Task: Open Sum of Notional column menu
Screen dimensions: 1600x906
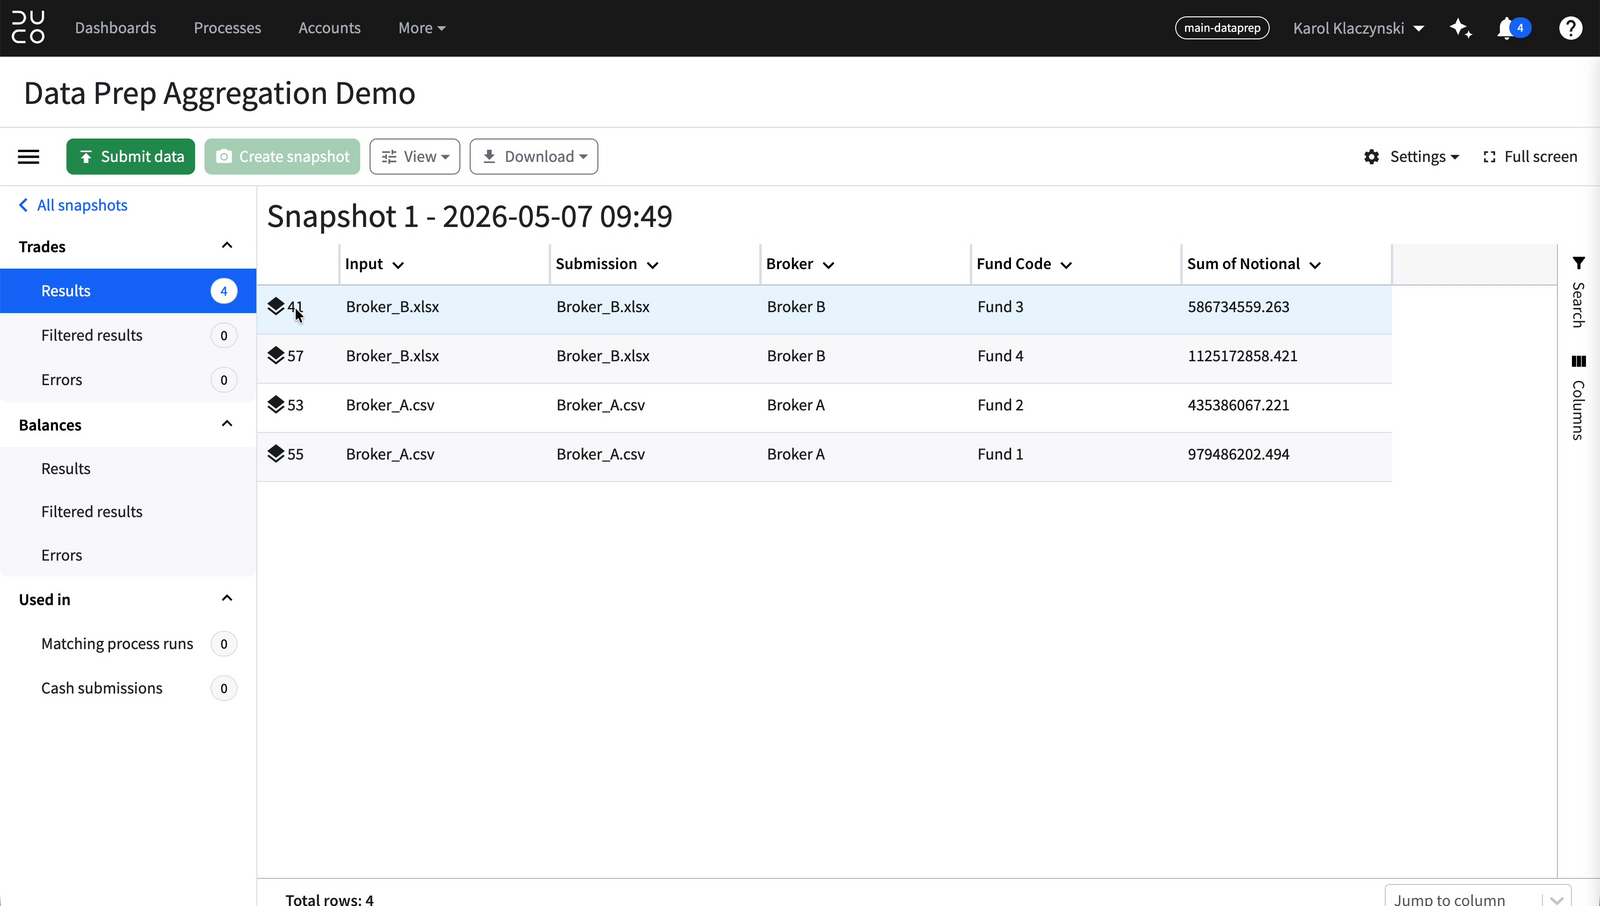Action: click(x=1315, y=265)
